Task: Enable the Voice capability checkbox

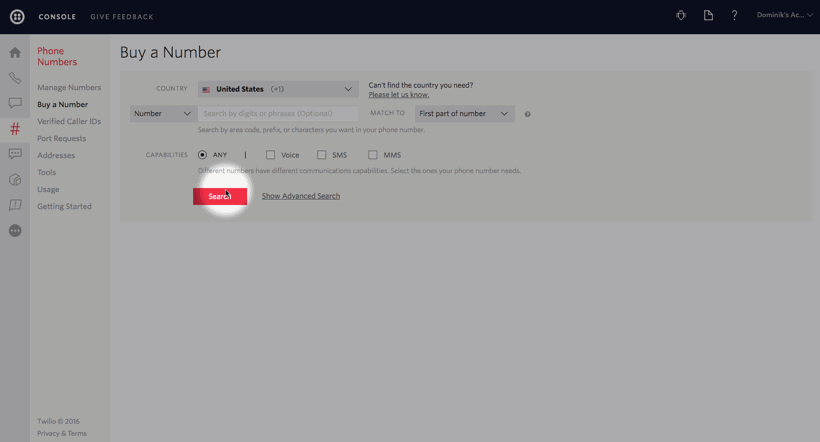Action: (x=270, y=155)
